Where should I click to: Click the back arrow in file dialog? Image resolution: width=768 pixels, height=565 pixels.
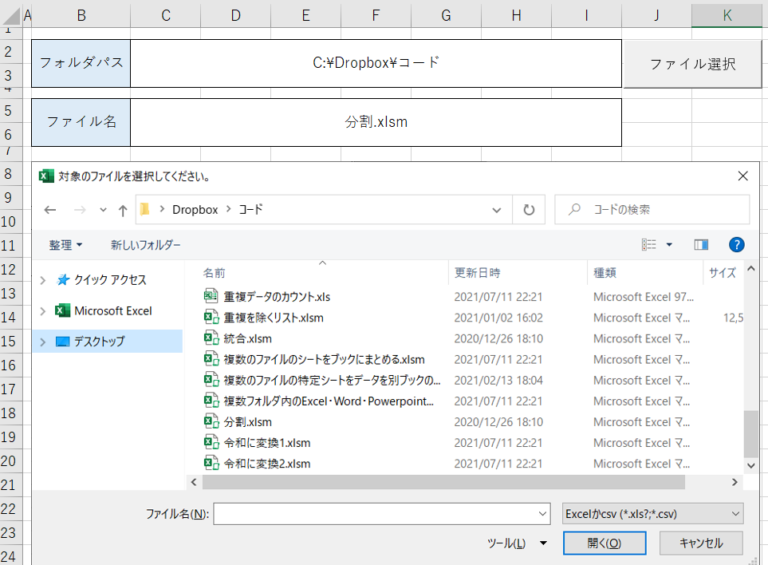(x=50, y=210)
